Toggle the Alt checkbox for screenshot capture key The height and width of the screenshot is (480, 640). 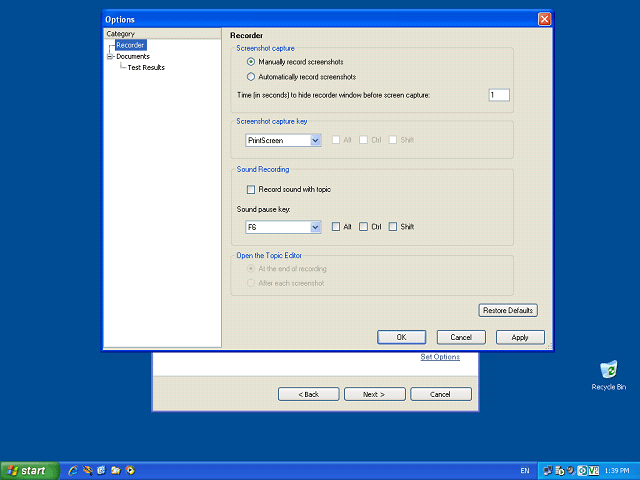[341, 140]
